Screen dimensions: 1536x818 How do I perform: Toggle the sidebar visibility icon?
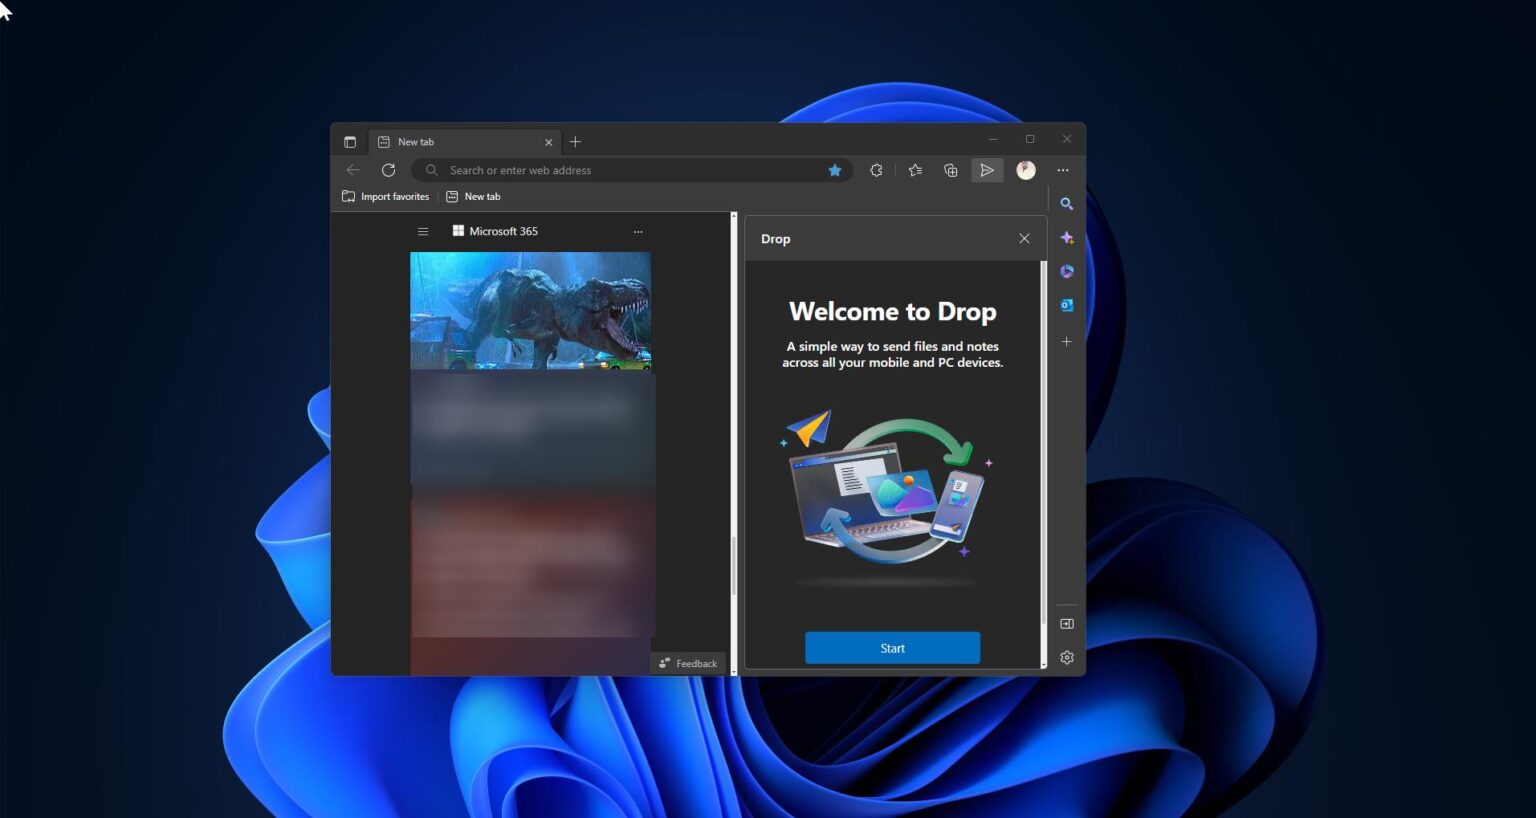coord(1067,623)
